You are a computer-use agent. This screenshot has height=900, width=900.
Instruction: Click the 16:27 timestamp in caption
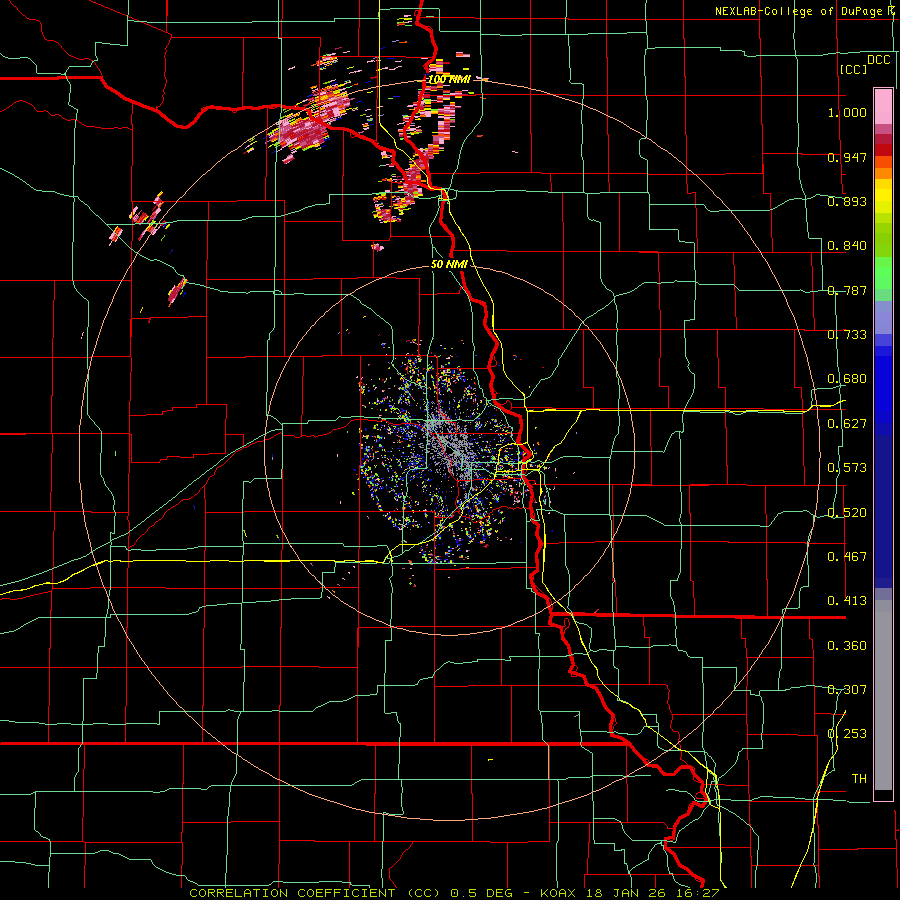click(x=700, y=893)
